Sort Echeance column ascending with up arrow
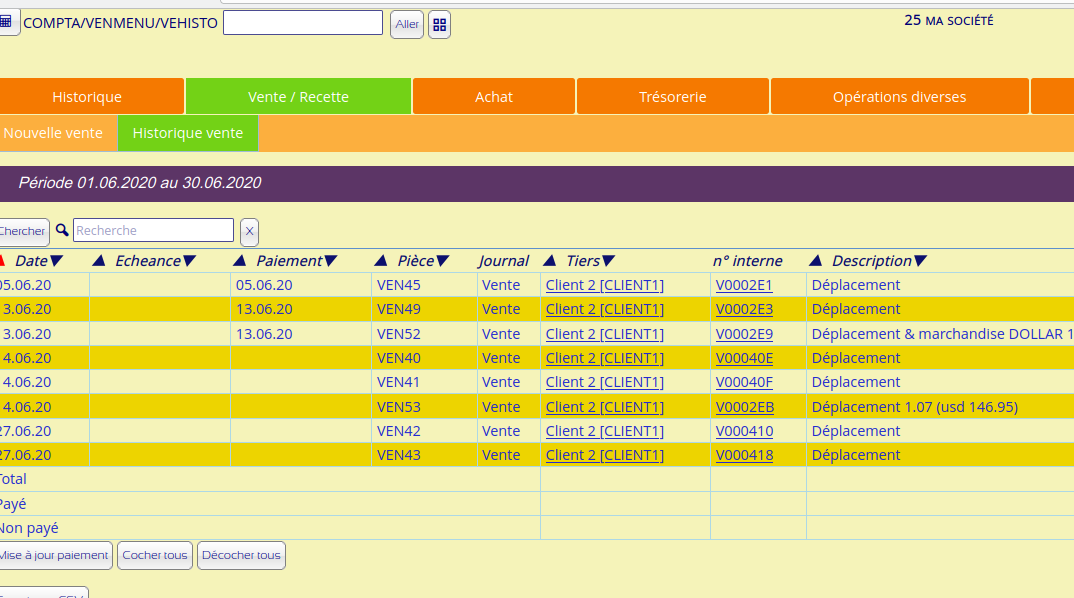Image resolution: width=1074 pixels, height=598 pixels. point(99,261)
